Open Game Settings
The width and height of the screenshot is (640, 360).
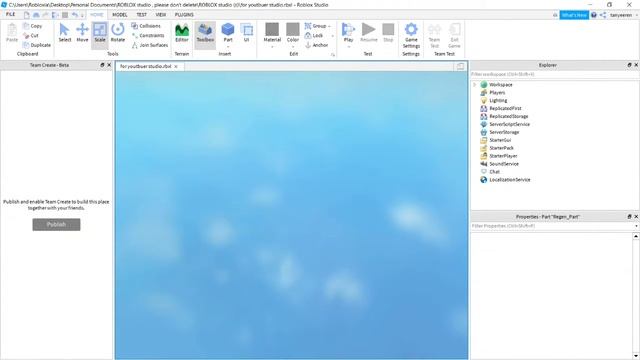(411, 36)
